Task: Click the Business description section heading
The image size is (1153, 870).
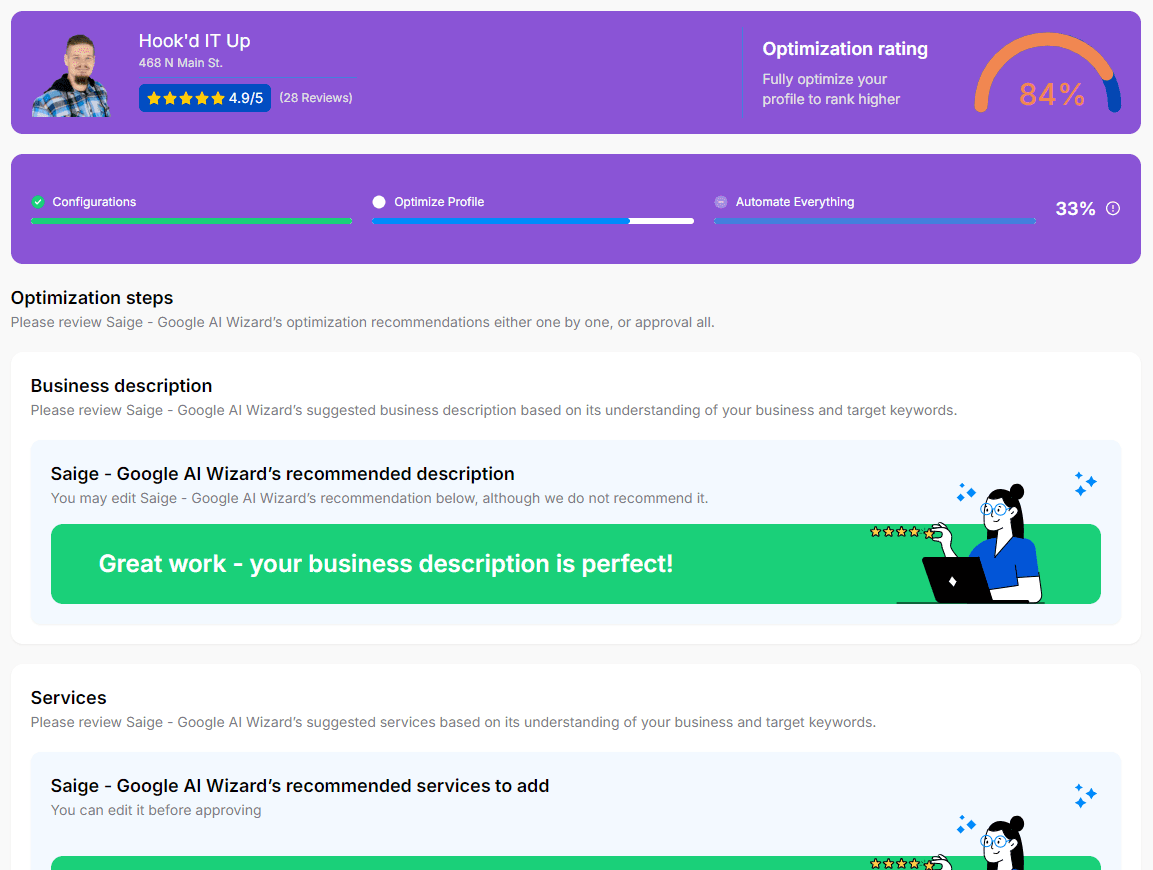Action: [x=121, y=385]
